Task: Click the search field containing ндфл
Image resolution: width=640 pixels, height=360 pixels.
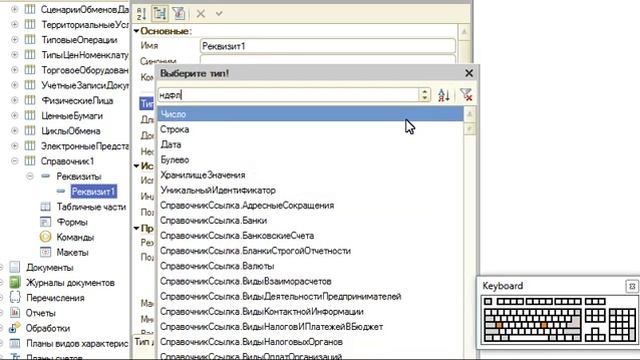Action: click(x=288, y=95)
